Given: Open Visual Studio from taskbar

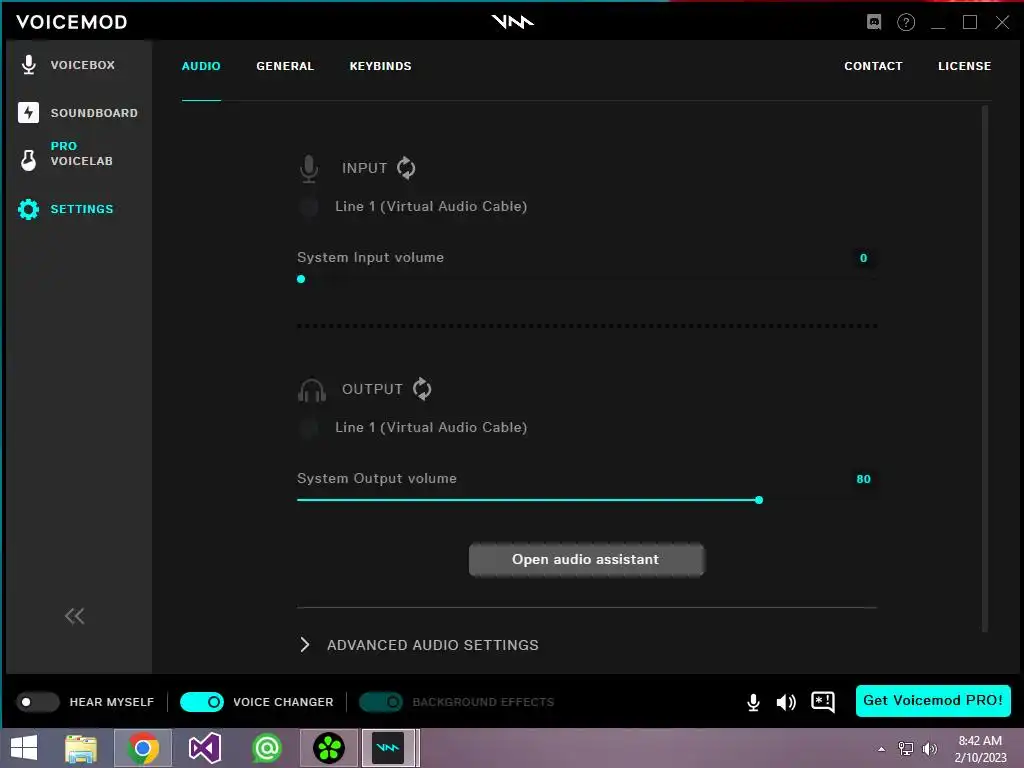Looking at the screenshot, I should point(204,748).
